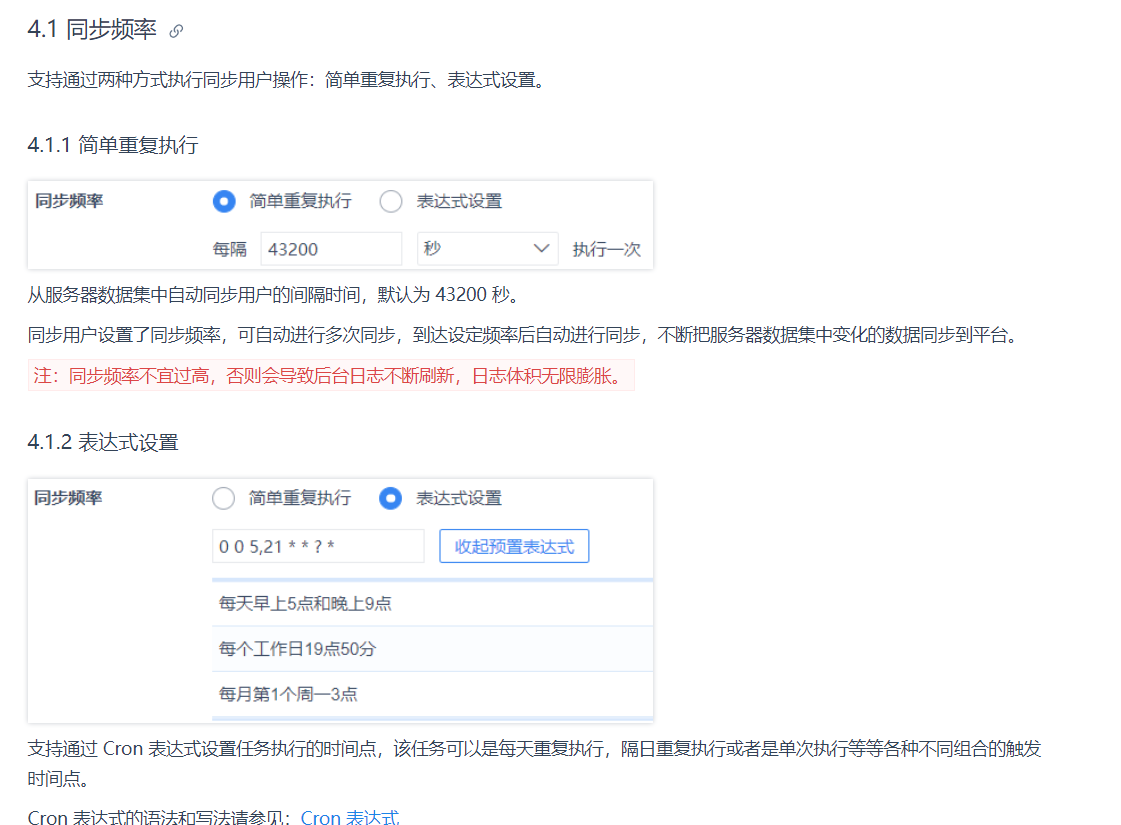Click the cron expression field 0 0 5,21
This screenshot has height=825, width=1121.
(x=318, y=546)
